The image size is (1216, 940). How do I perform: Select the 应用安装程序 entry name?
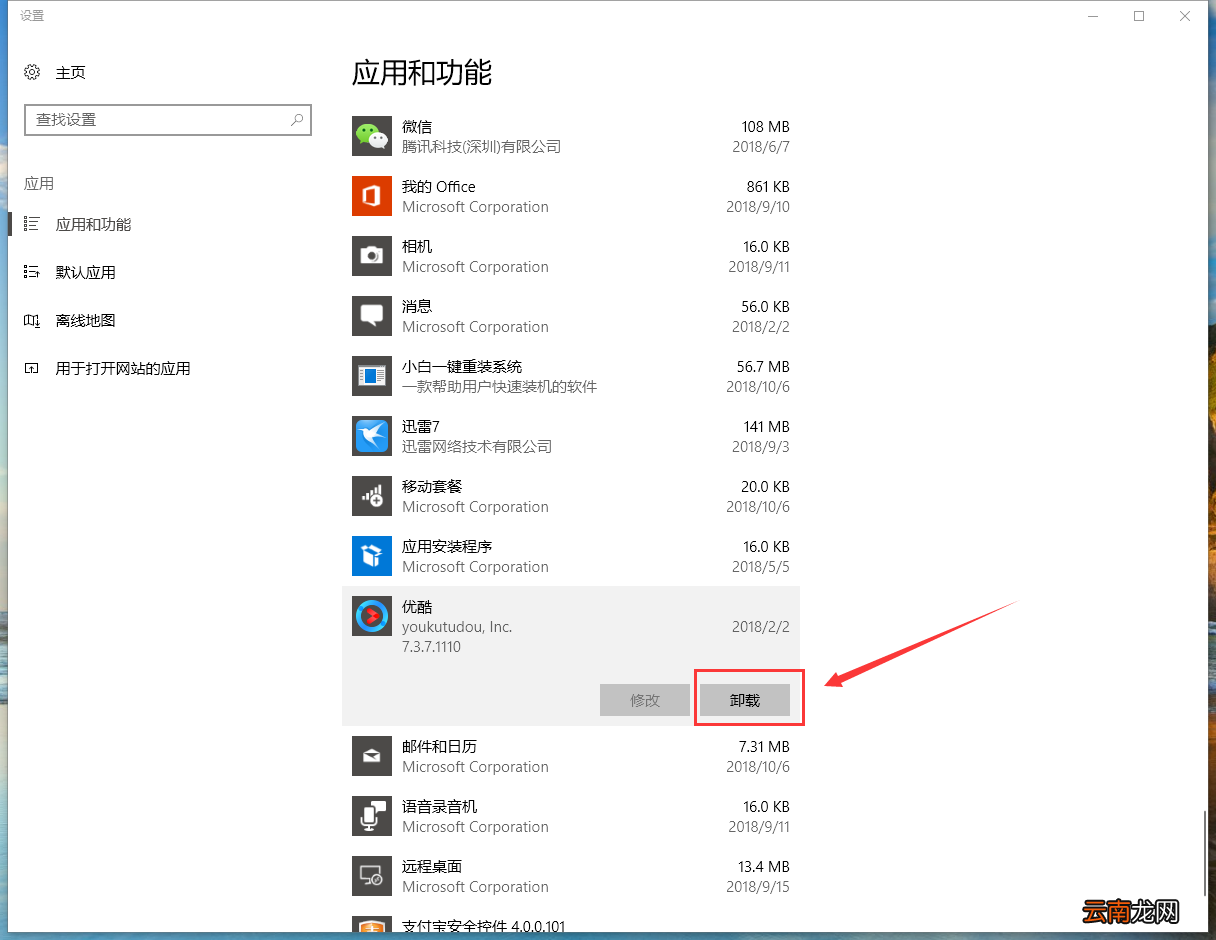(447, 547)
